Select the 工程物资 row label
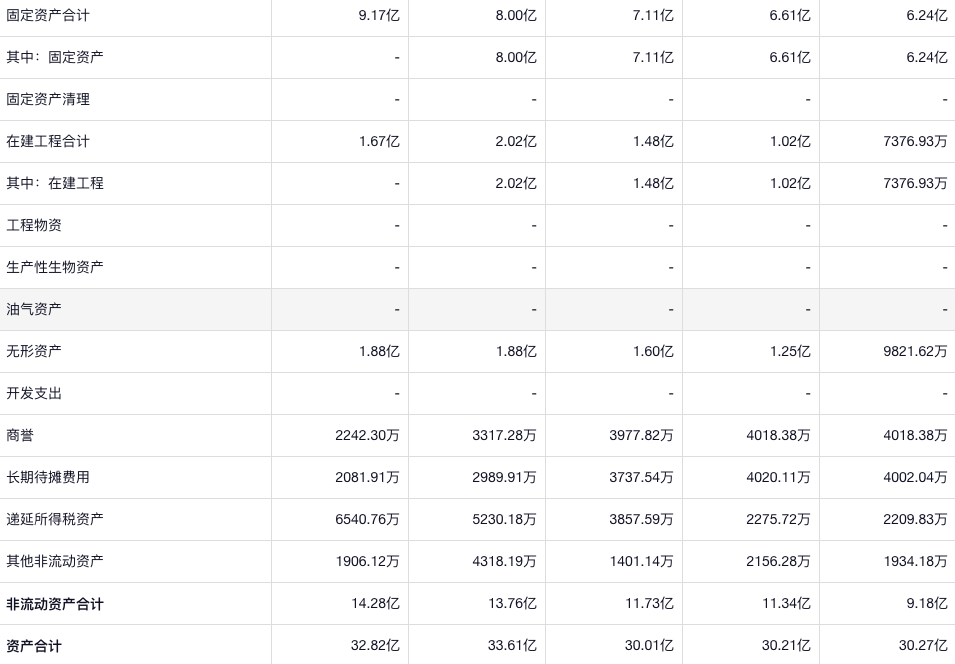 coord(34,225)
